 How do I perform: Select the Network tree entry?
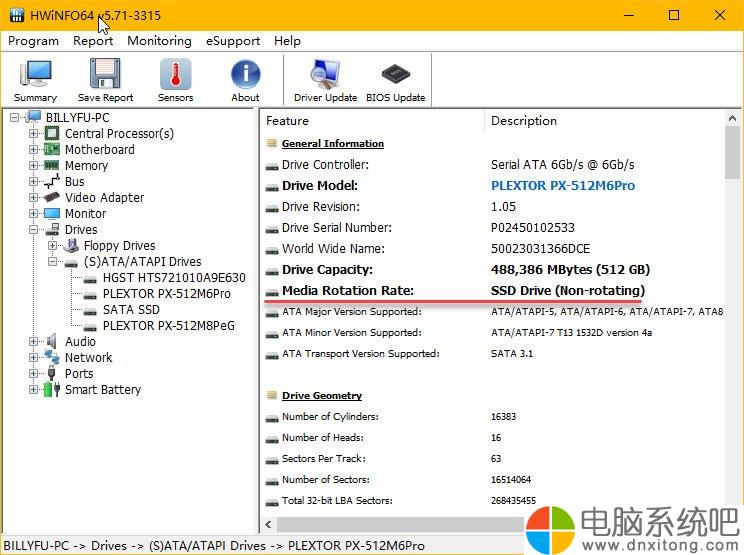point(88,357)
